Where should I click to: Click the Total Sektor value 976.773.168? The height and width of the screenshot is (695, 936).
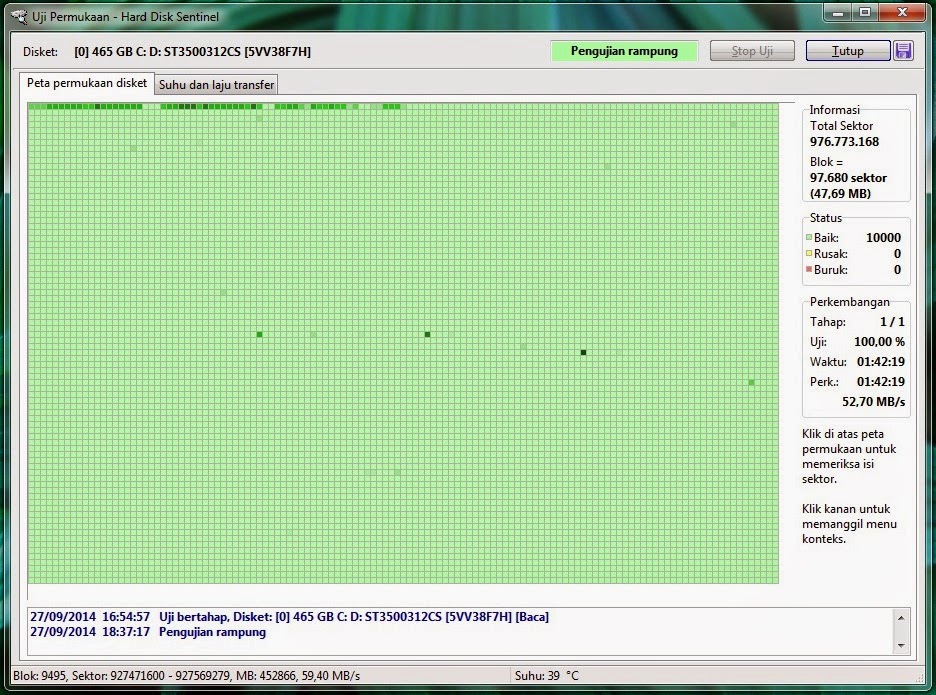pos(844,142)
